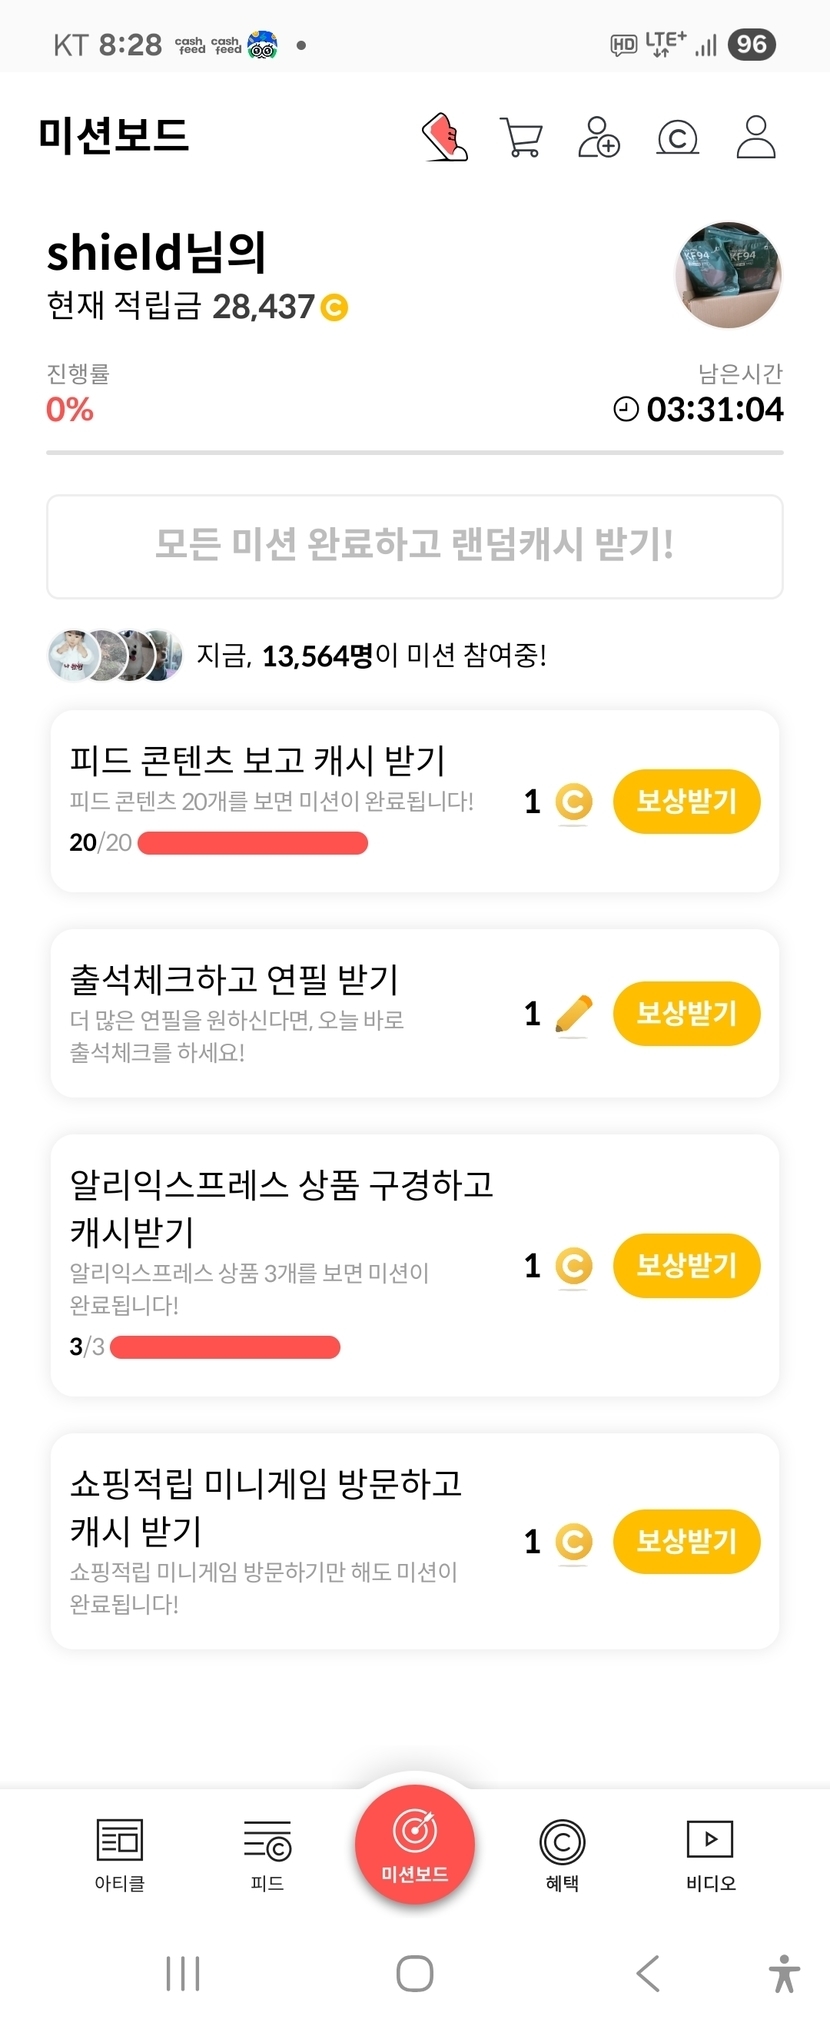Tap the feed contents mission progress bar
The width and height of the screenshot is (830, 2029).
[x=252, y=843]
